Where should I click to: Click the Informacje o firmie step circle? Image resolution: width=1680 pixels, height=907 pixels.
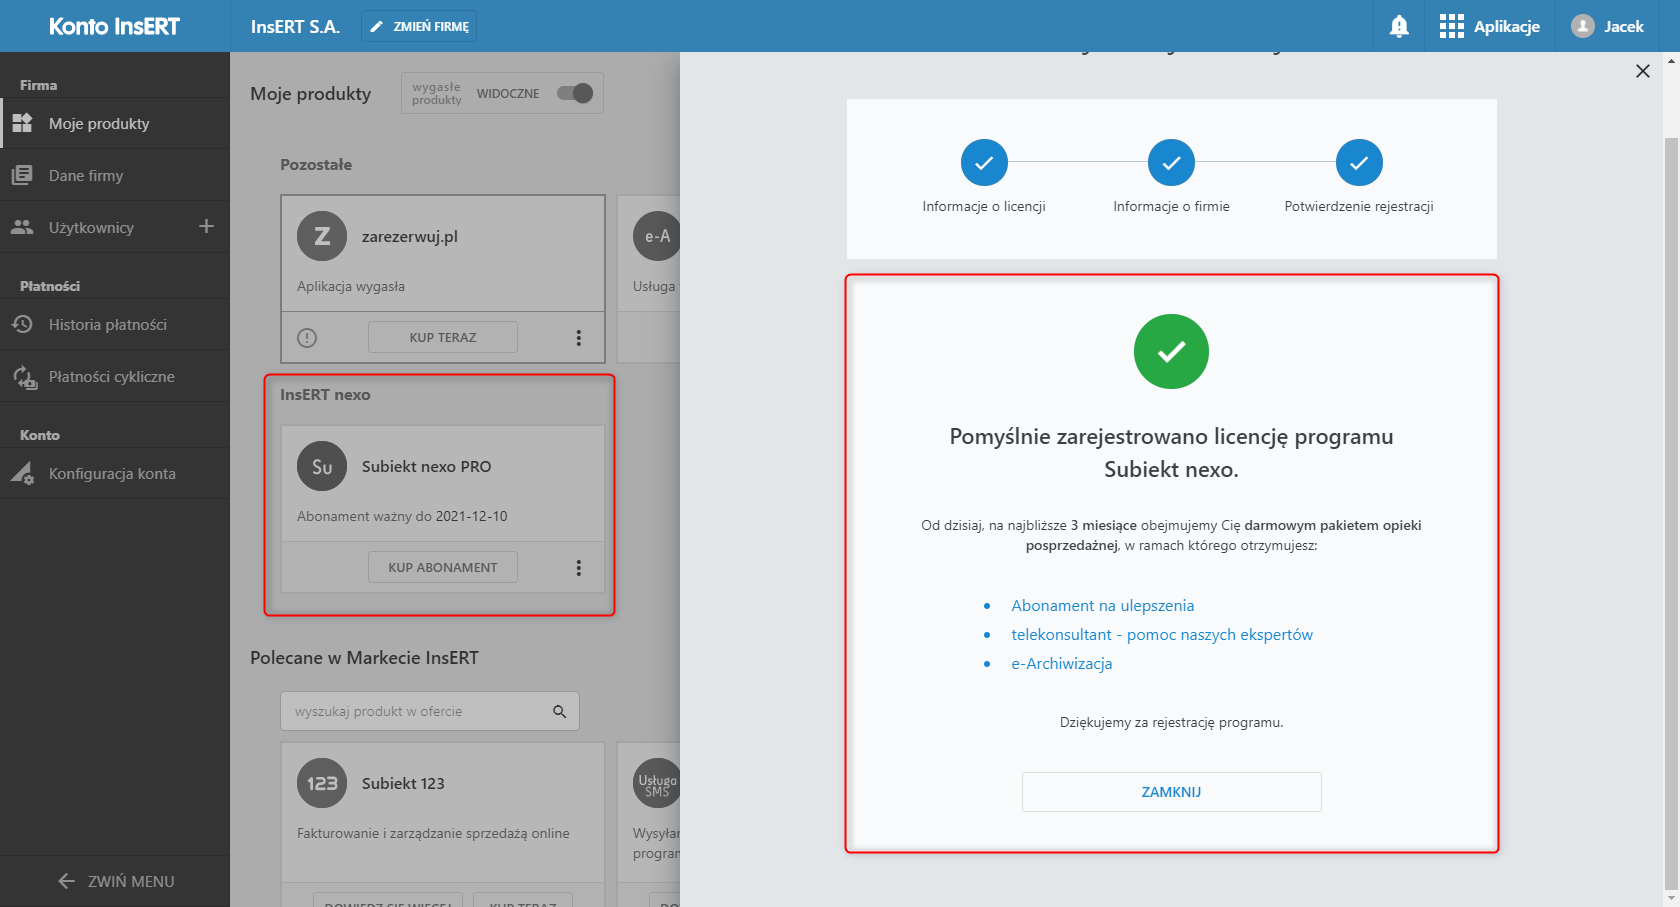1171,162
